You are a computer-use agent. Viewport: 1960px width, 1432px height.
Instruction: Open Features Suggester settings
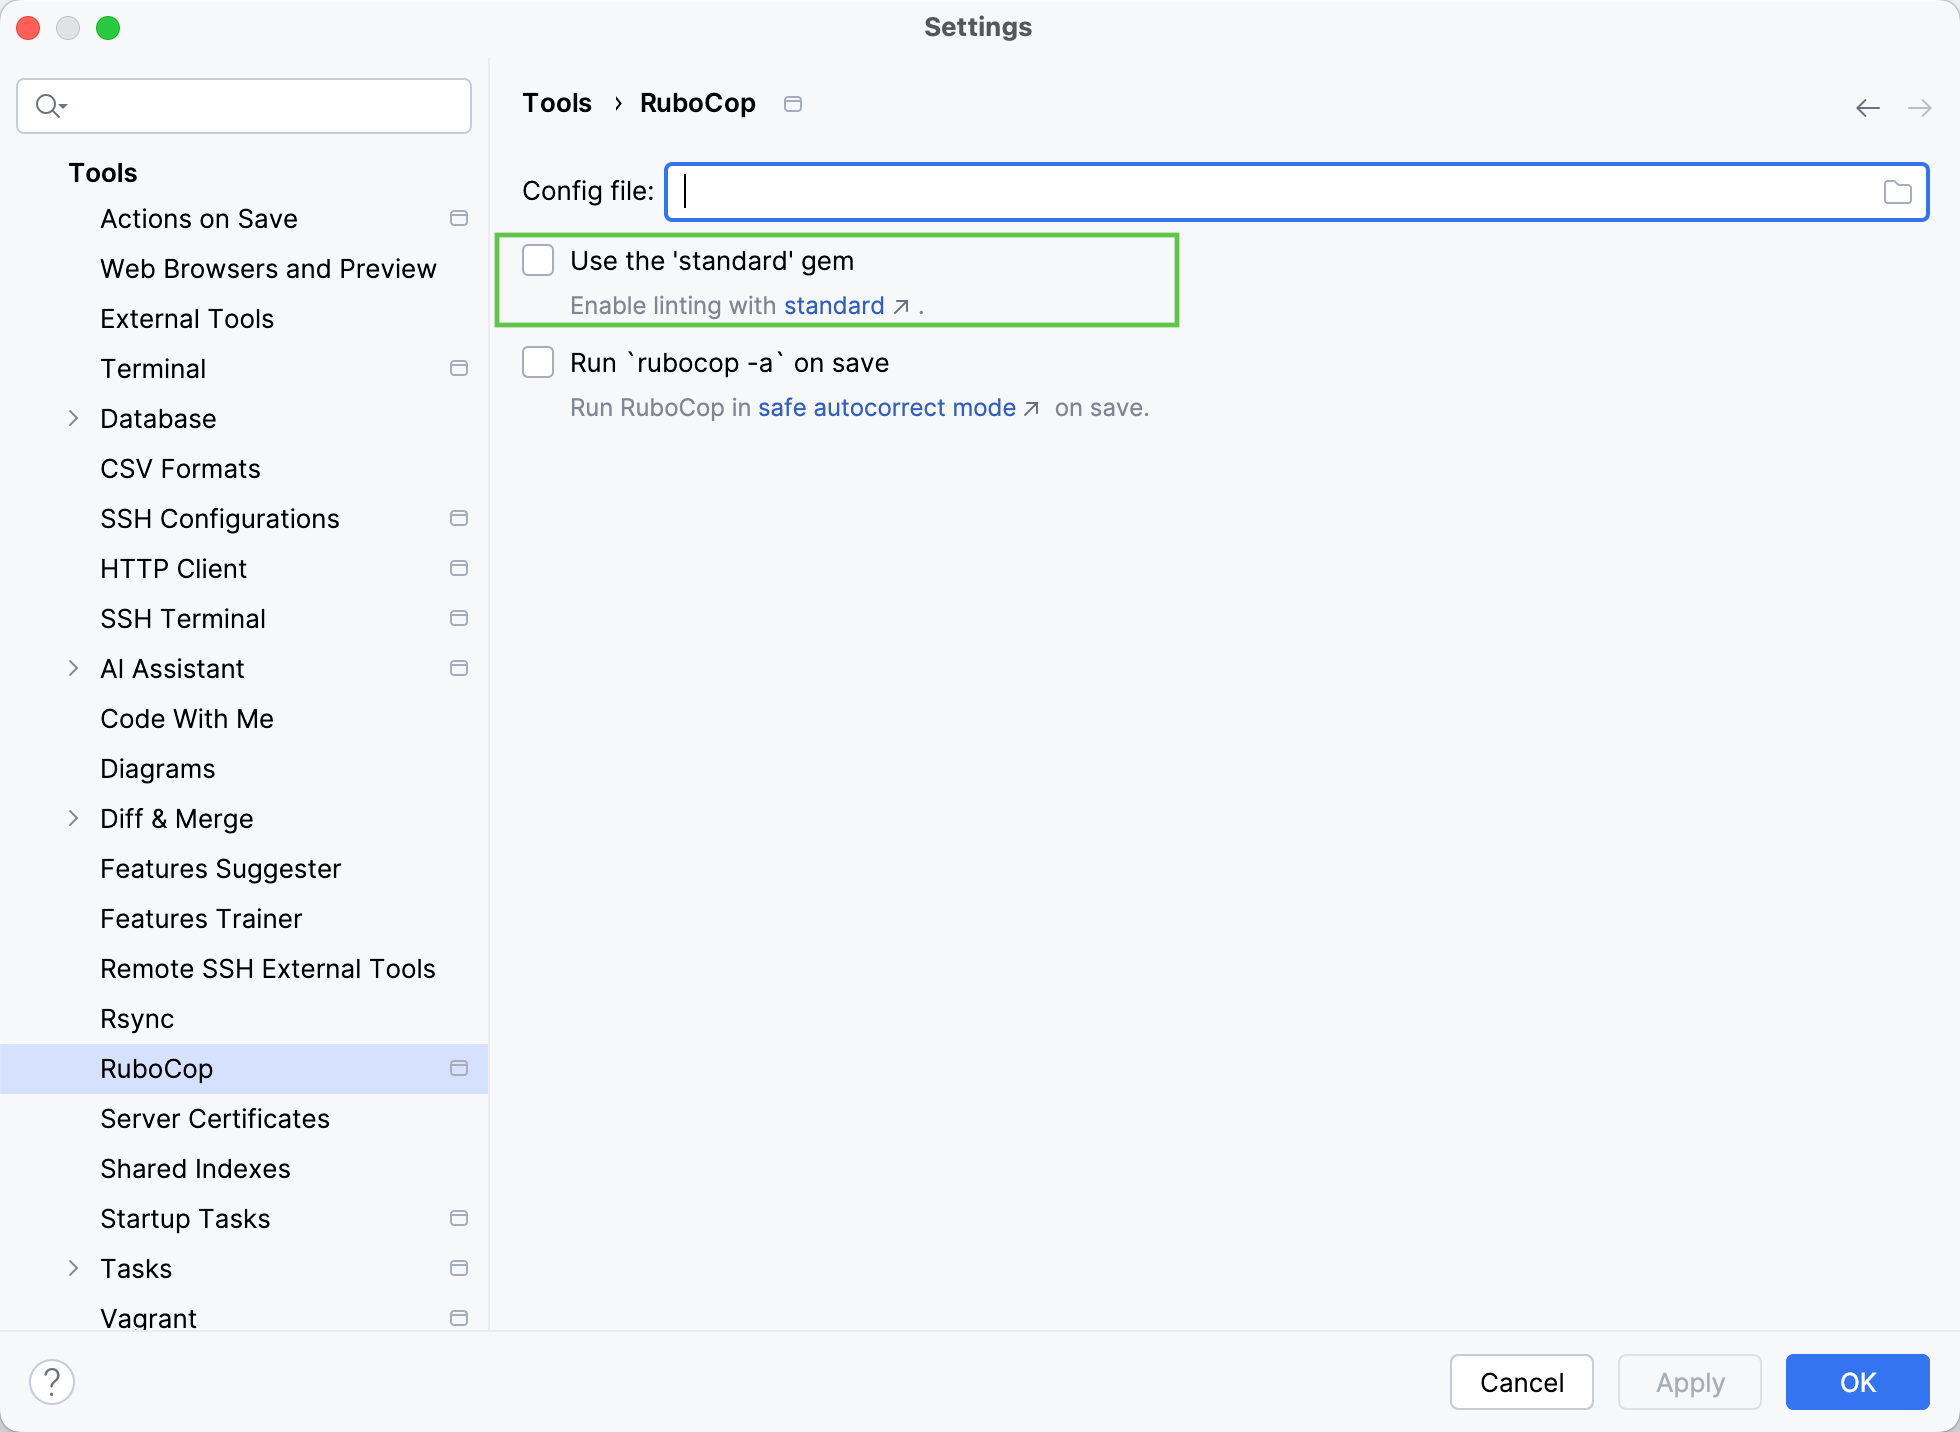click(x=221, y=868)
